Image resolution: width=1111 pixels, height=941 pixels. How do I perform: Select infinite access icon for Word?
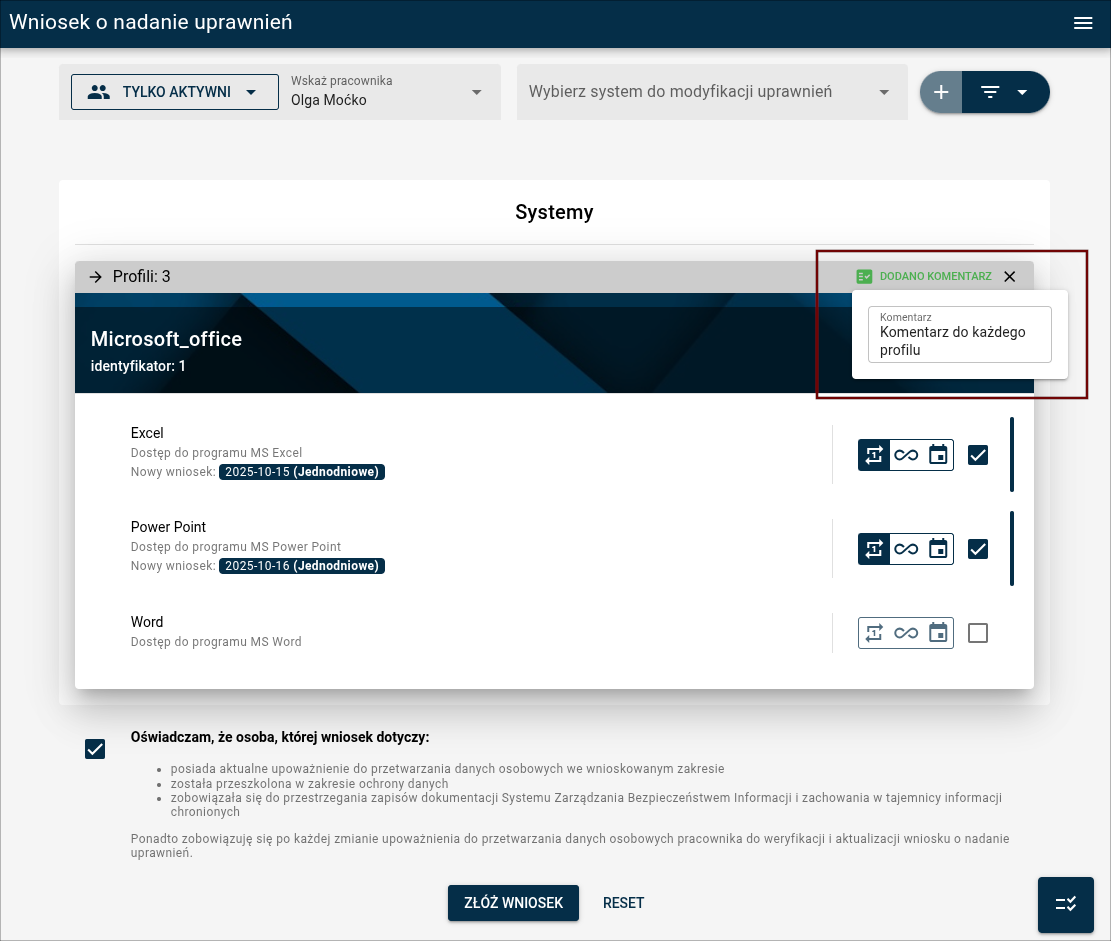(906, 633)
